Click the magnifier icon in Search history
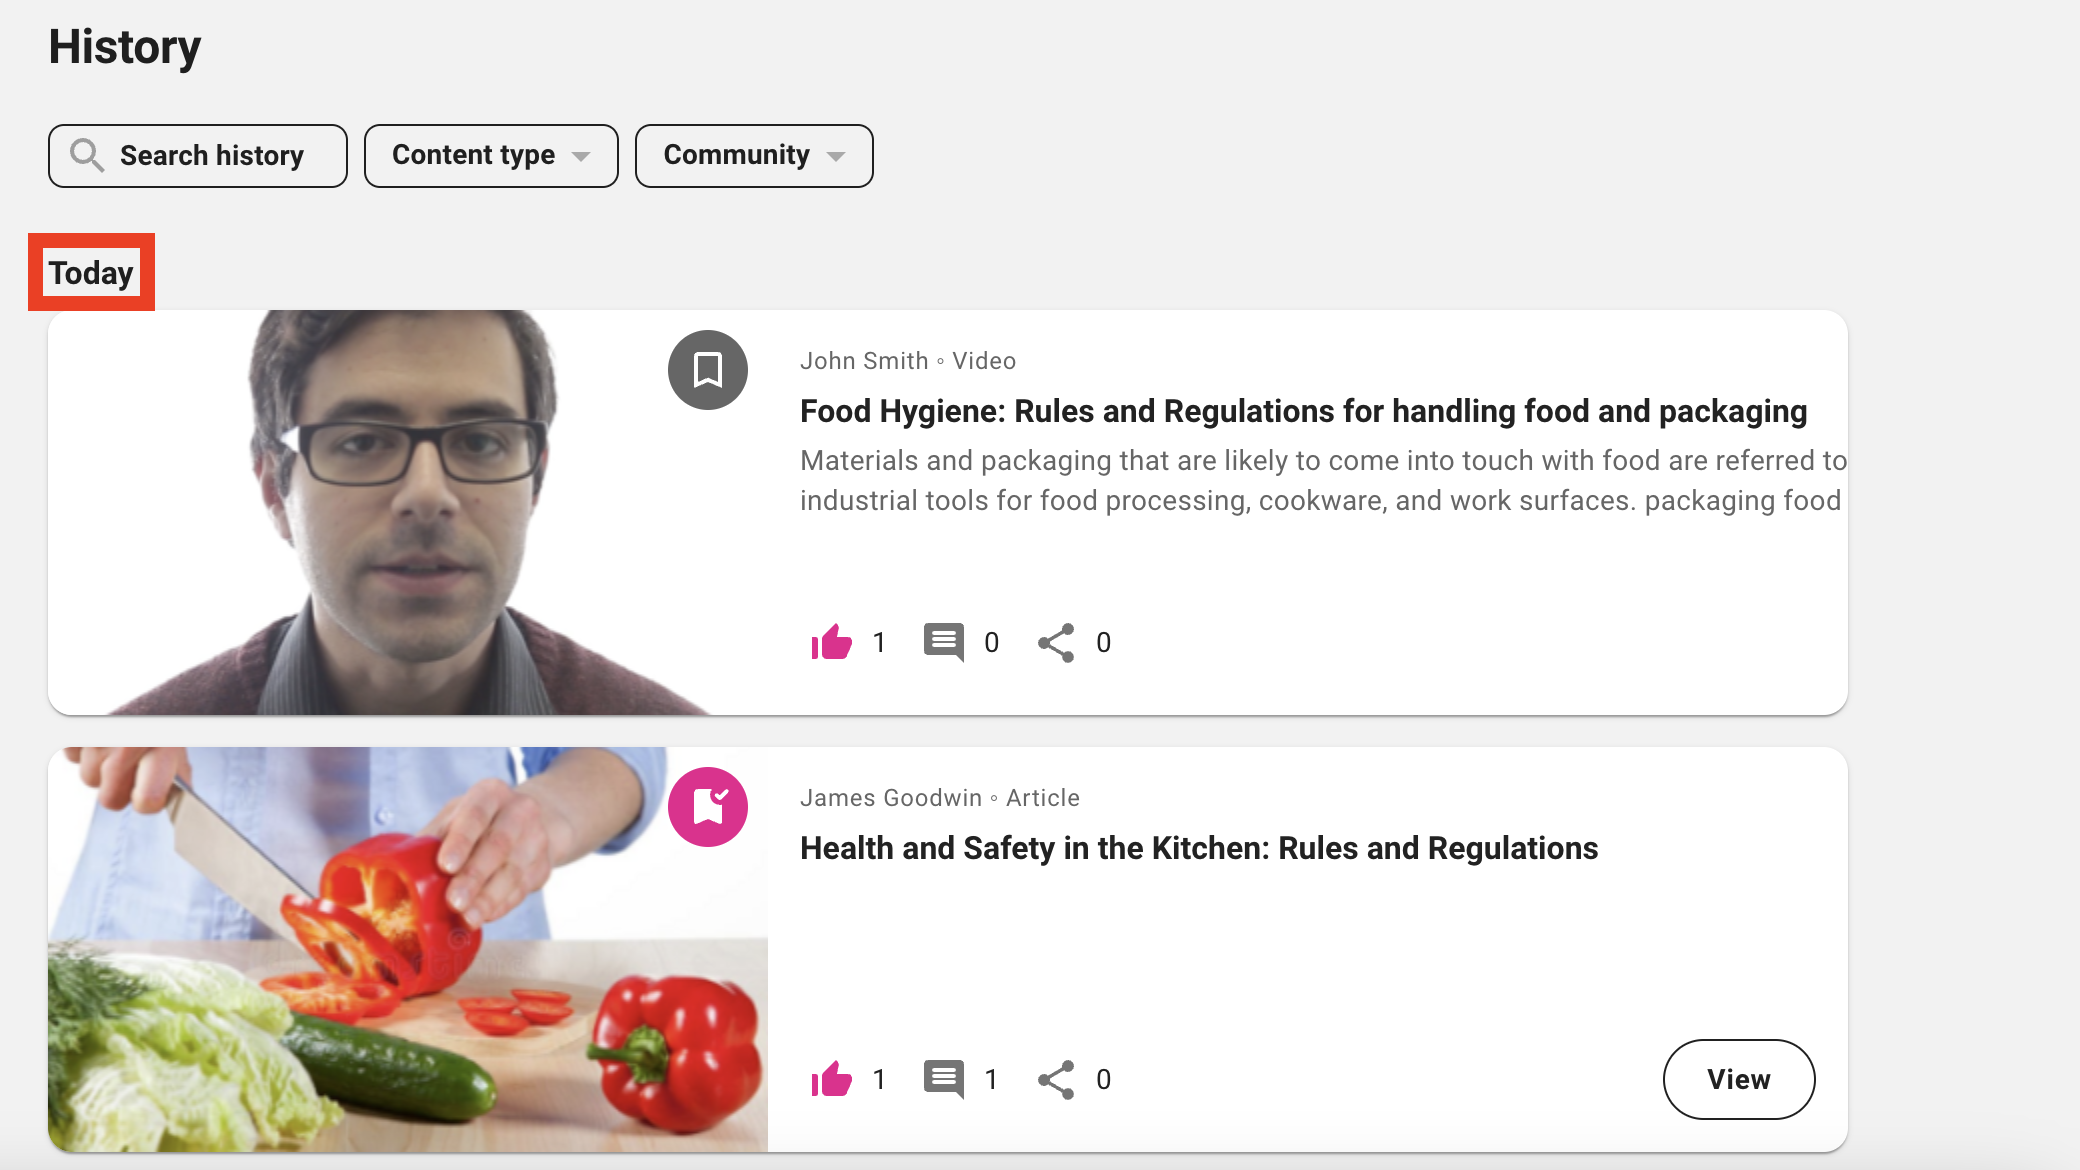Viewport: 2080px width, 1170px height. pos(87,155)
